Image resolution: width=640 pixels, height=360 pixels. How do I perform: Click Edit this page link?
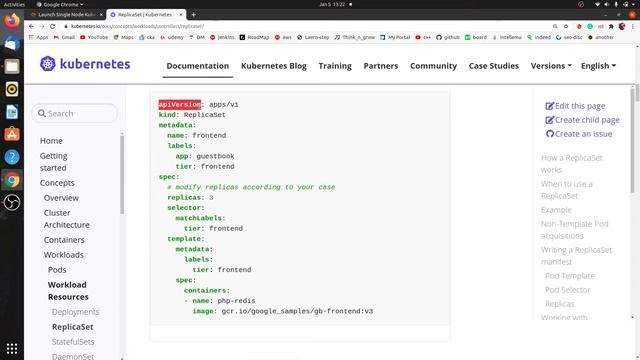(x=575, y=106)
